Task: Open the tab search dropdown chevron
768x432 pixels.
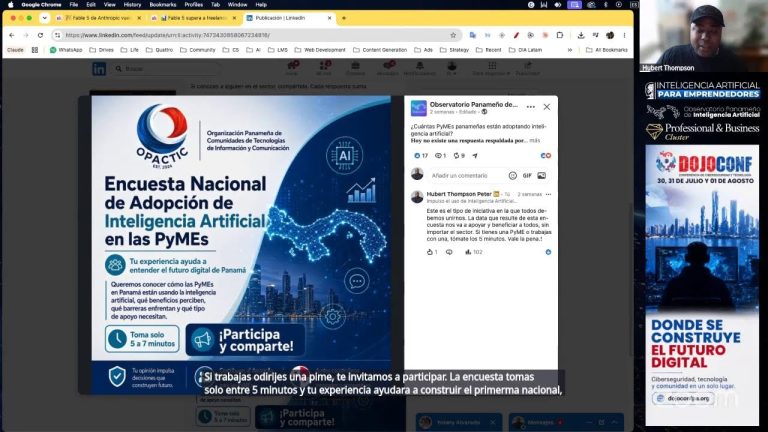Action: pyautogui.click(x=45, y=18)
